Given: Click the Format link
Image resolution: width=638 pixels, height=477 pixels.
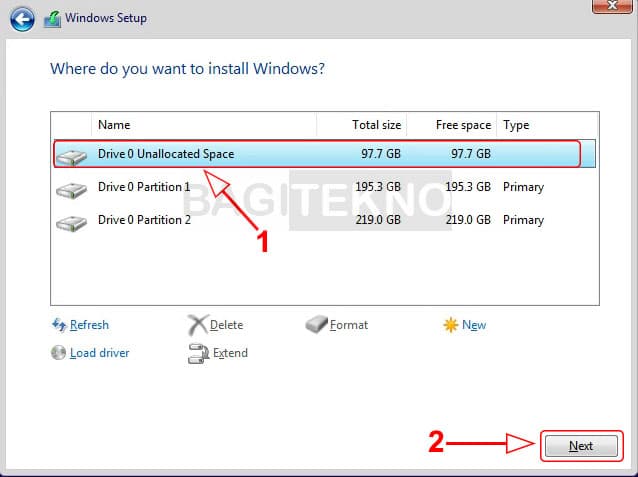Looking at the screenshot, I should (349, 325).
